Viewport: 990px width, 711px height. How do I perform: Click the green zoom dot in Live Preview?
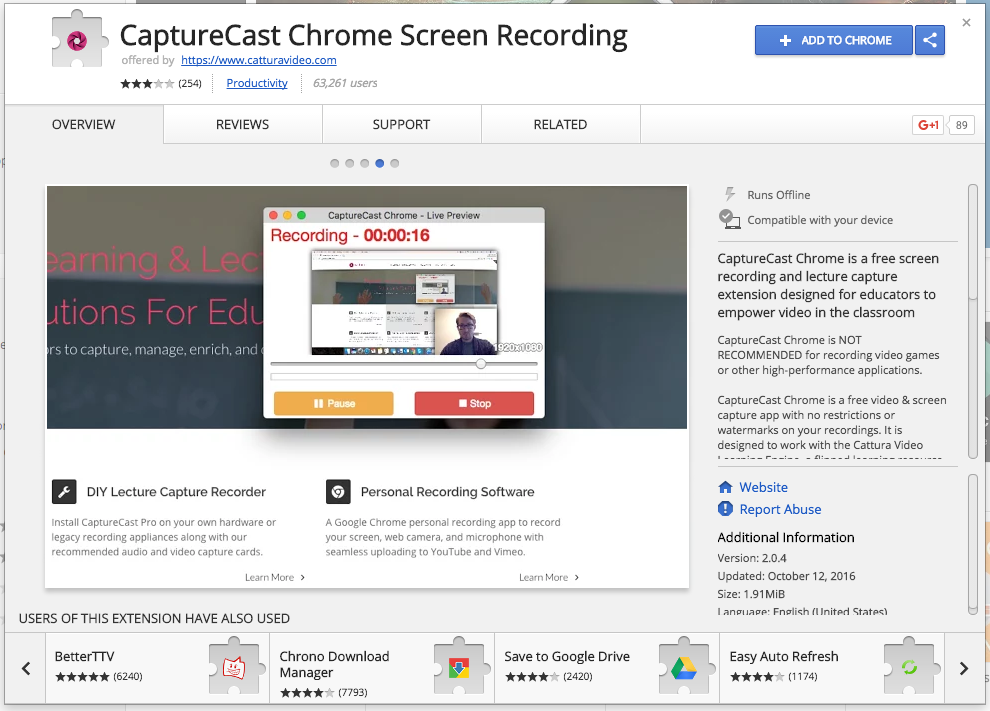coord(302,215)
